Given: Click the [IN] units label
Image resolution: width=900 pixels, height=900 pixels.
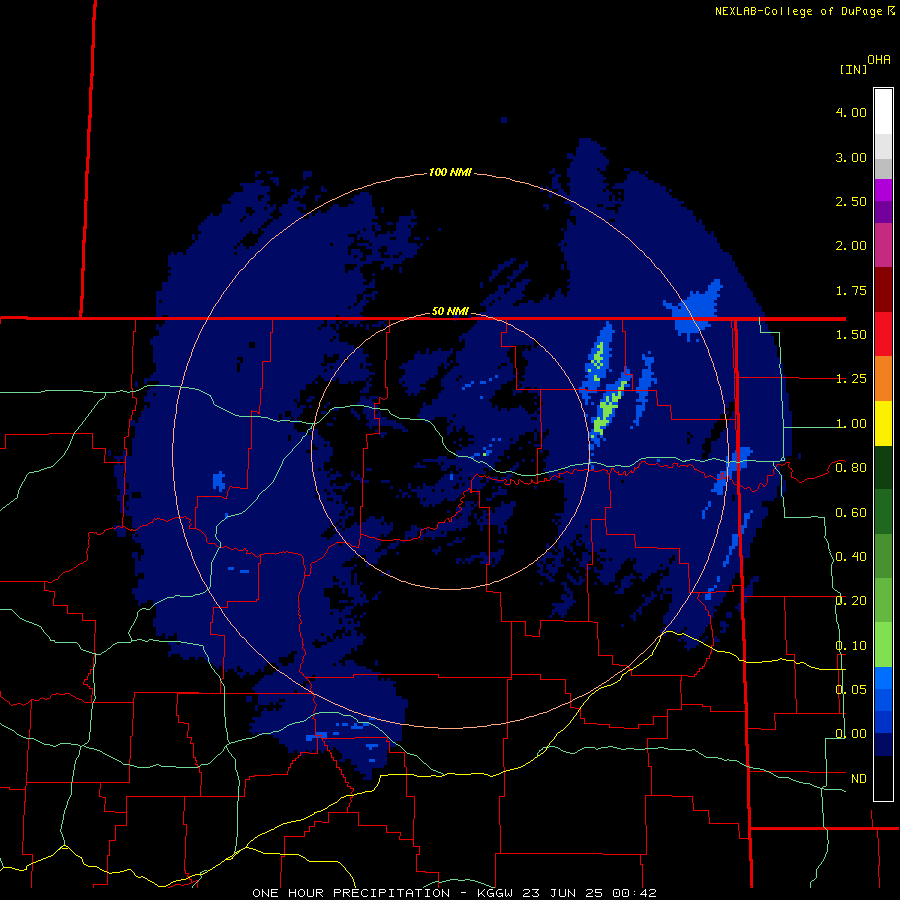Looking at the screenshot, I should click(x=853, y=69).
